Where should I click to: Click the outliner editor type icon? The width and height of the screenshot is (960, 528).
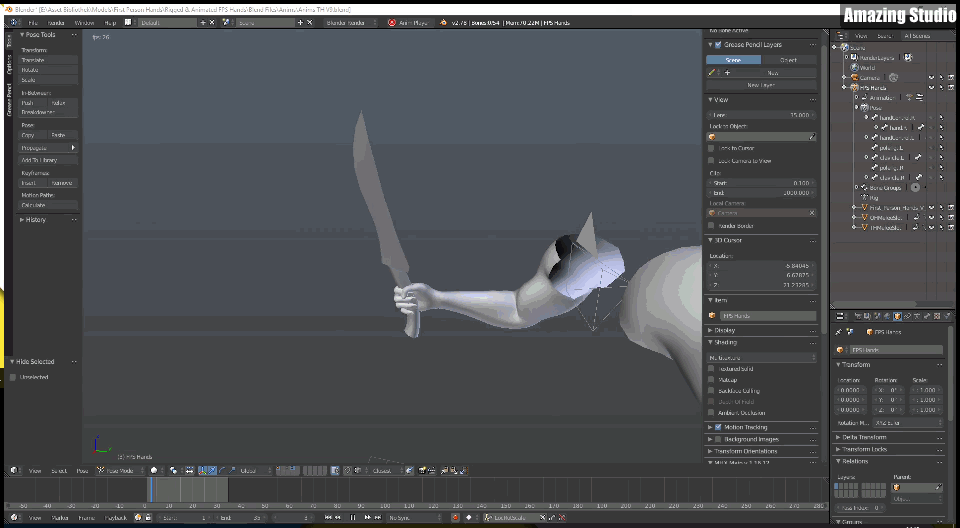coord(840,36)
